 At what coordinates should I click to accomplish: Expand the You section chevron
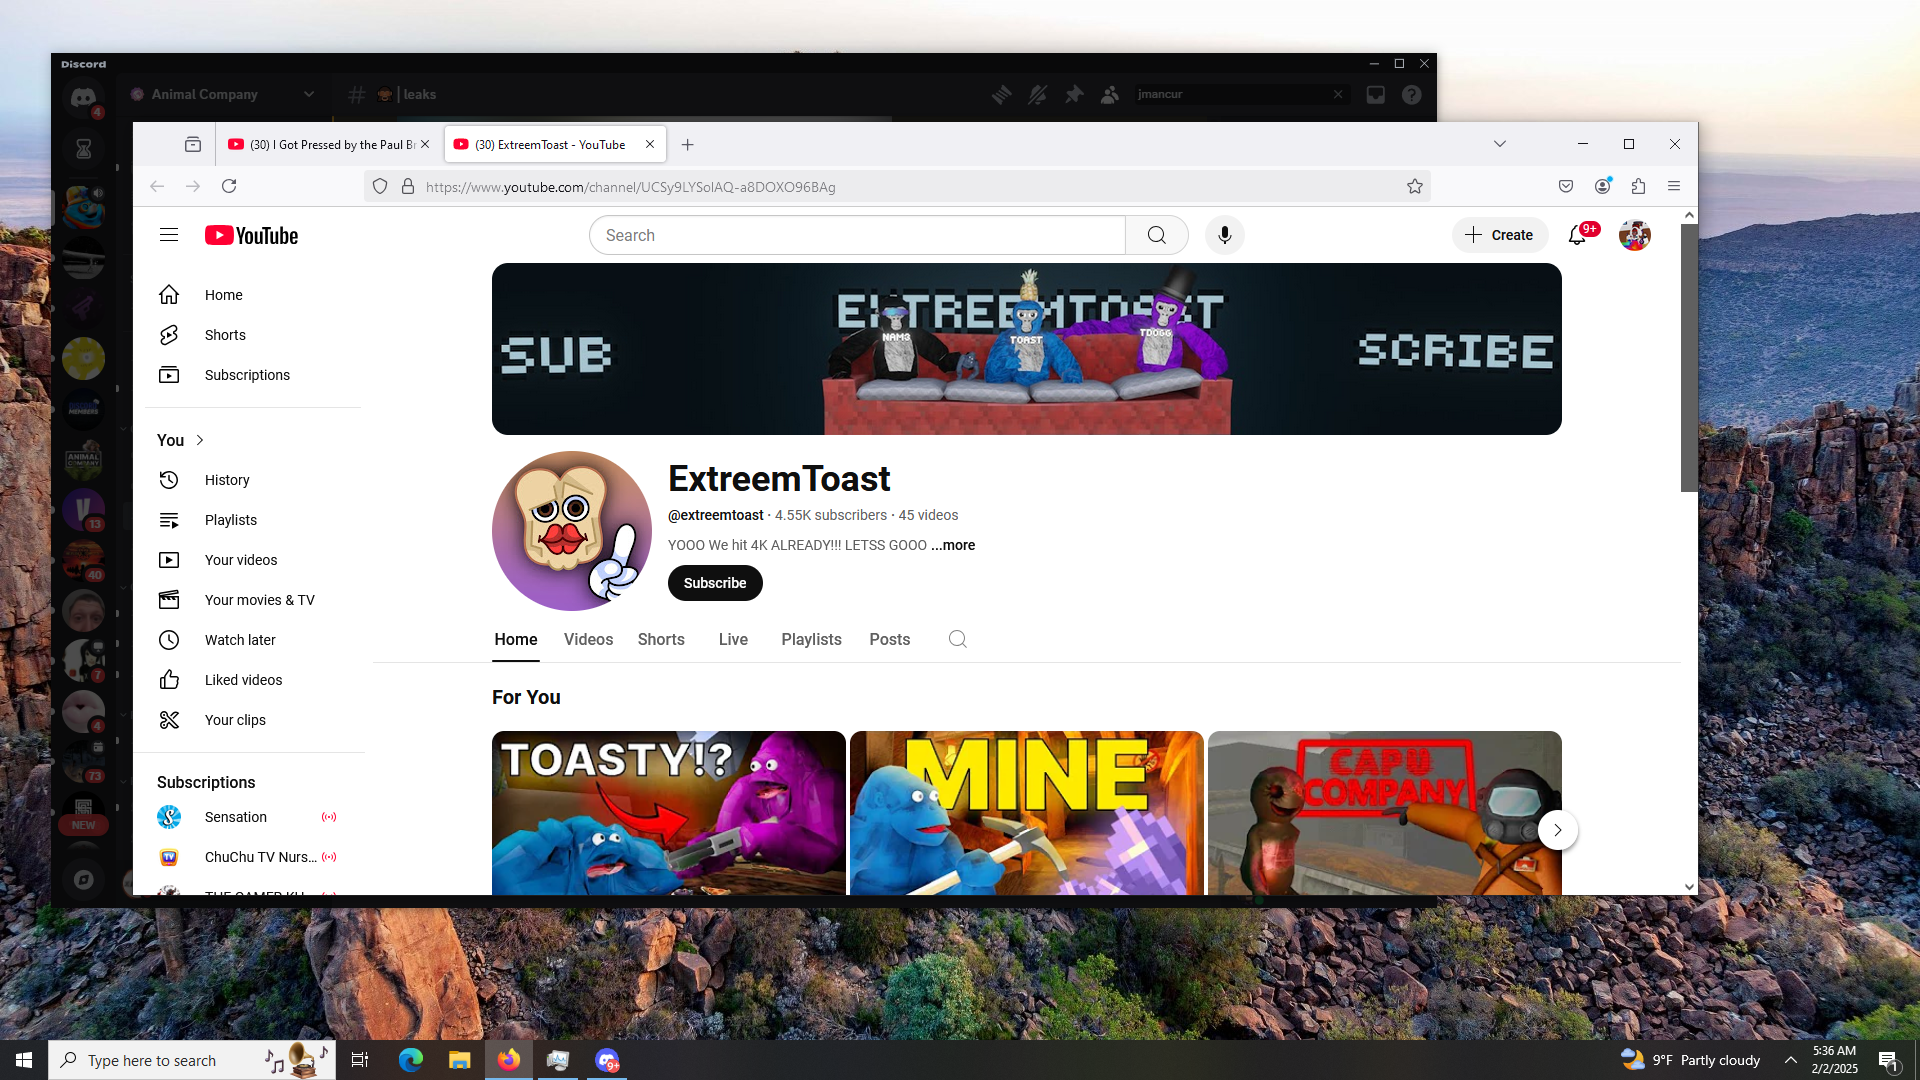[x=200, y=440]
